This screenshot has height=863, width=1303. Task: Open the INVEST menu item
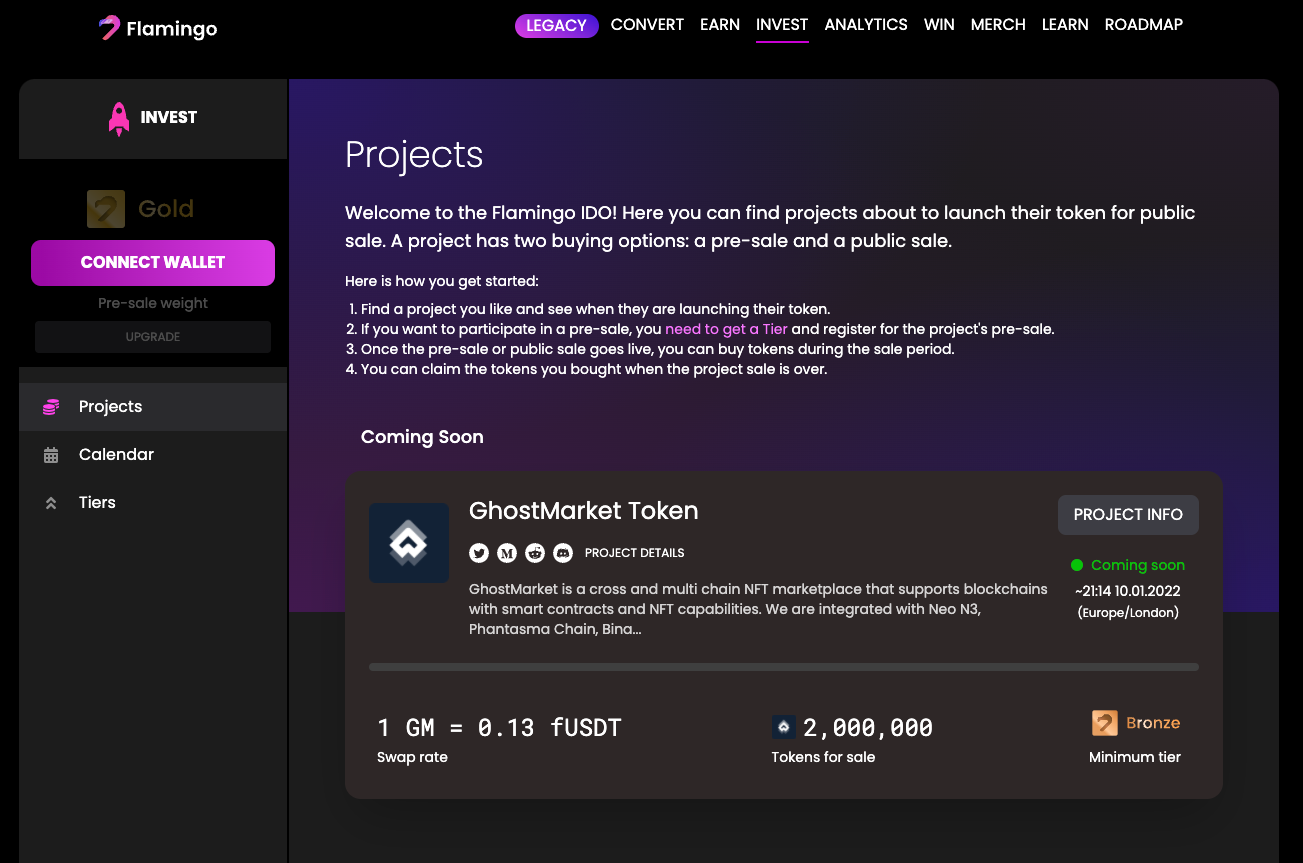pyautogui.click(x=782, y=25)
